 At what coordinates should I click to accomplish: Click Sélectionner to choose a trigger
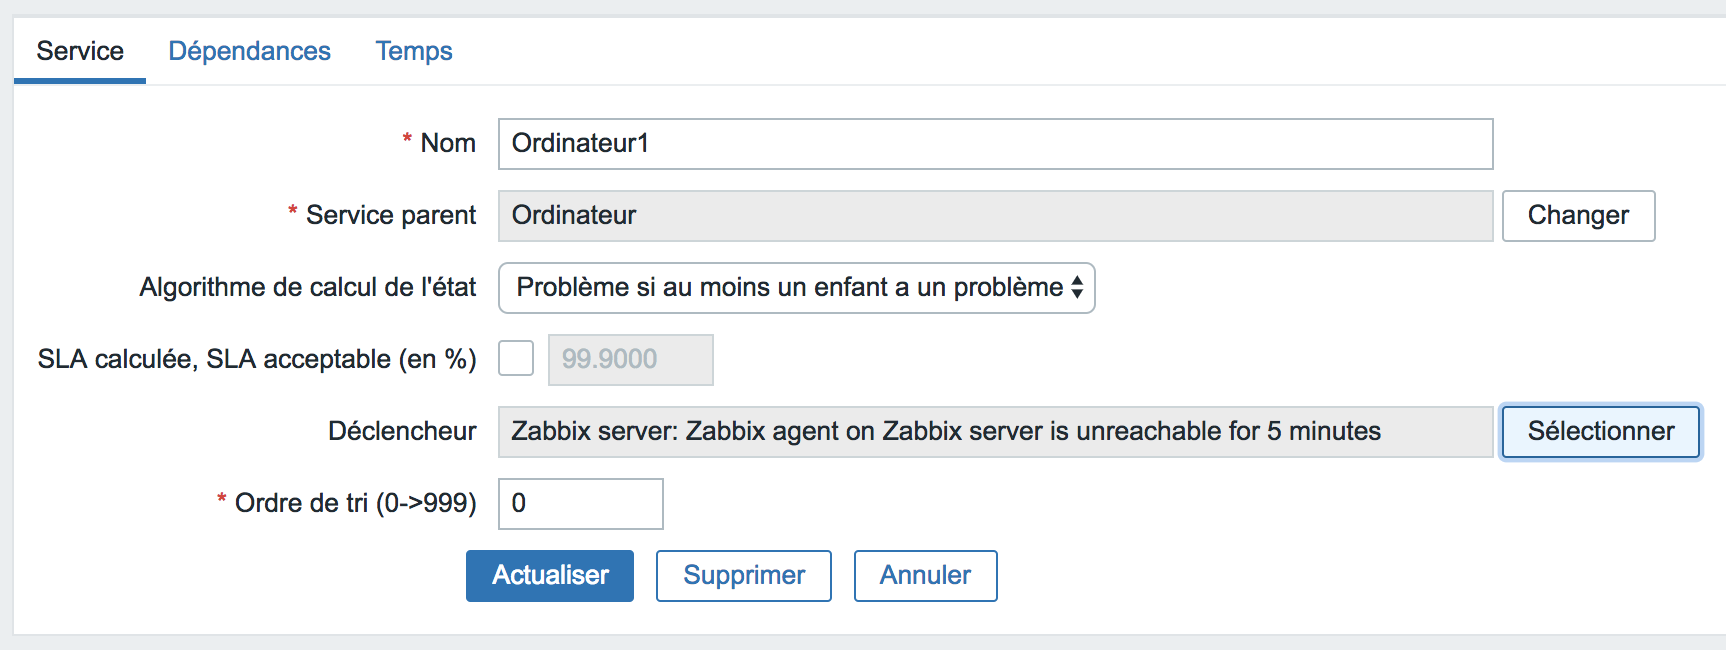tap(1600, 432)
